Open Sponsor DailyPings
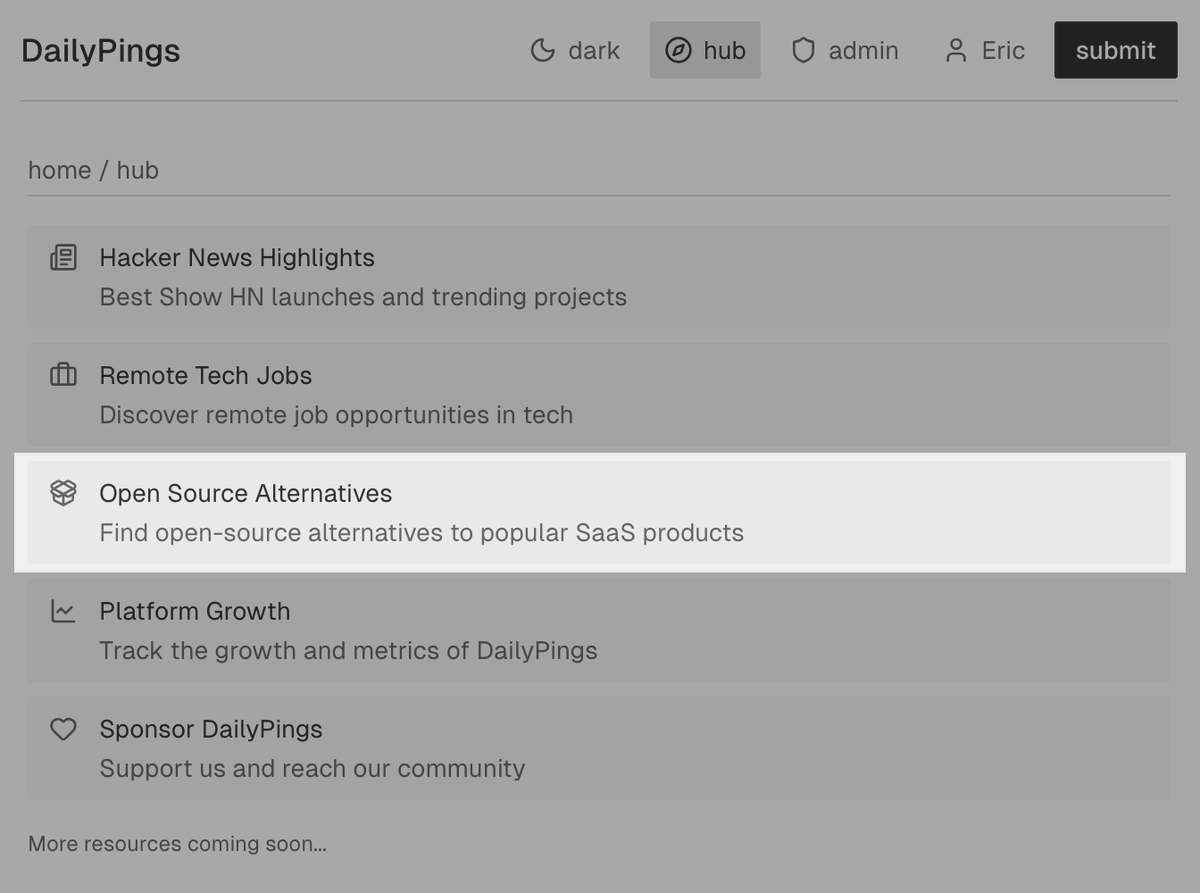Screen dimensions: 1200x893 [x=598, y=749]
